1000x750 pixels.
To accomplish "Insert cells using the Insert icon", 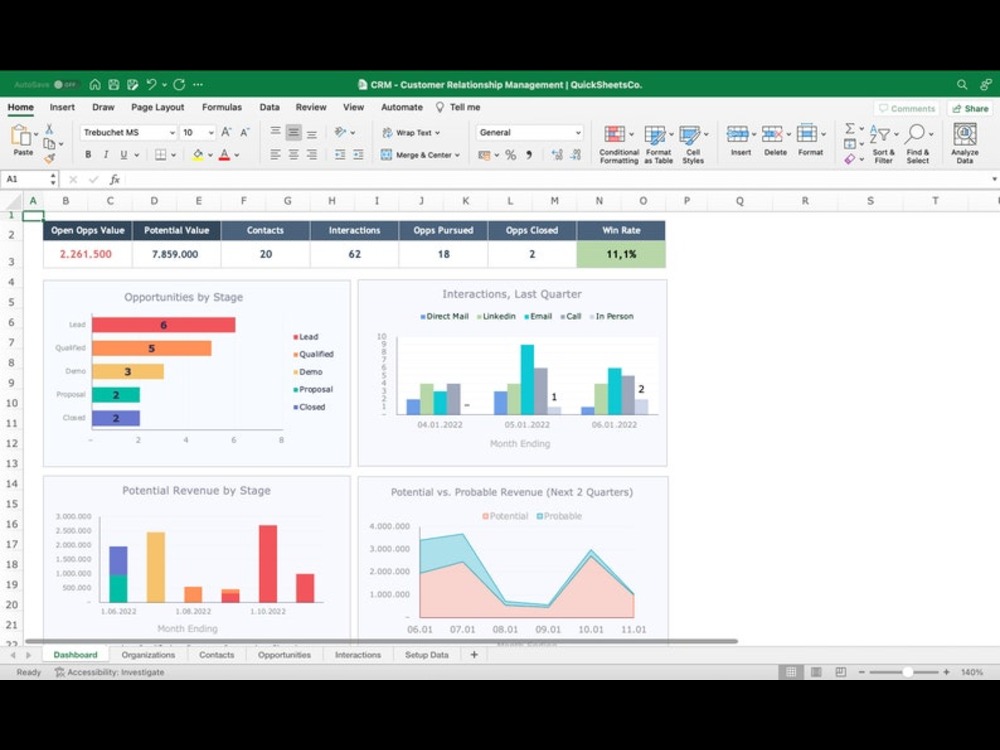I will pyautogui.click(x=737, y=134).
